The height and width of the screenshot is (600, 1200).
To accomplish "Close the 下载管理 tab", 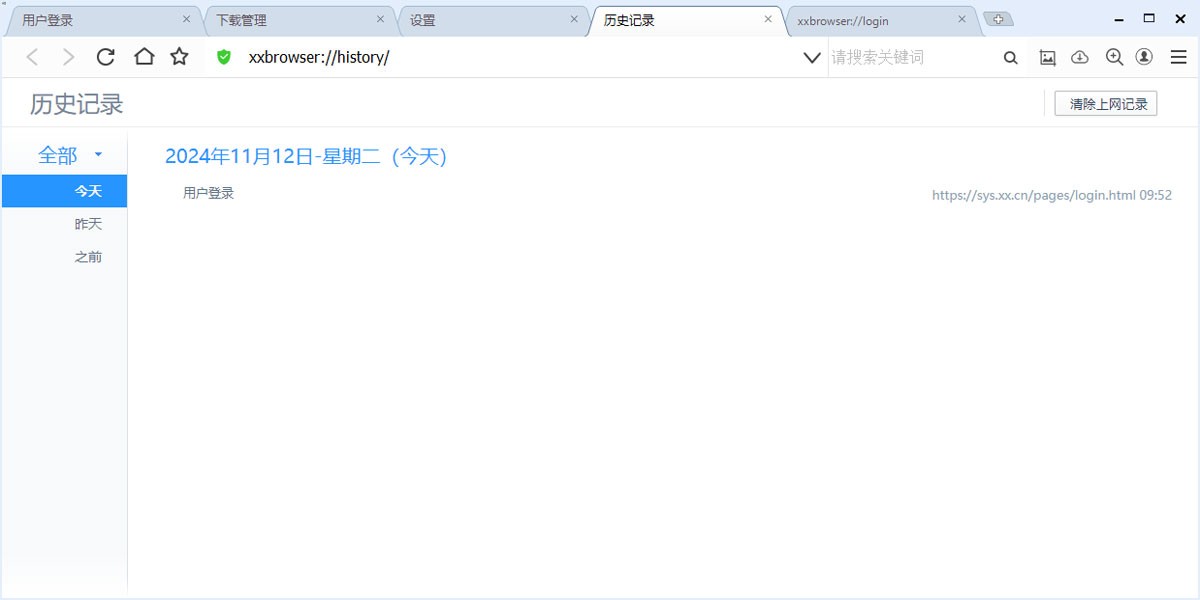I will point(380,19).
